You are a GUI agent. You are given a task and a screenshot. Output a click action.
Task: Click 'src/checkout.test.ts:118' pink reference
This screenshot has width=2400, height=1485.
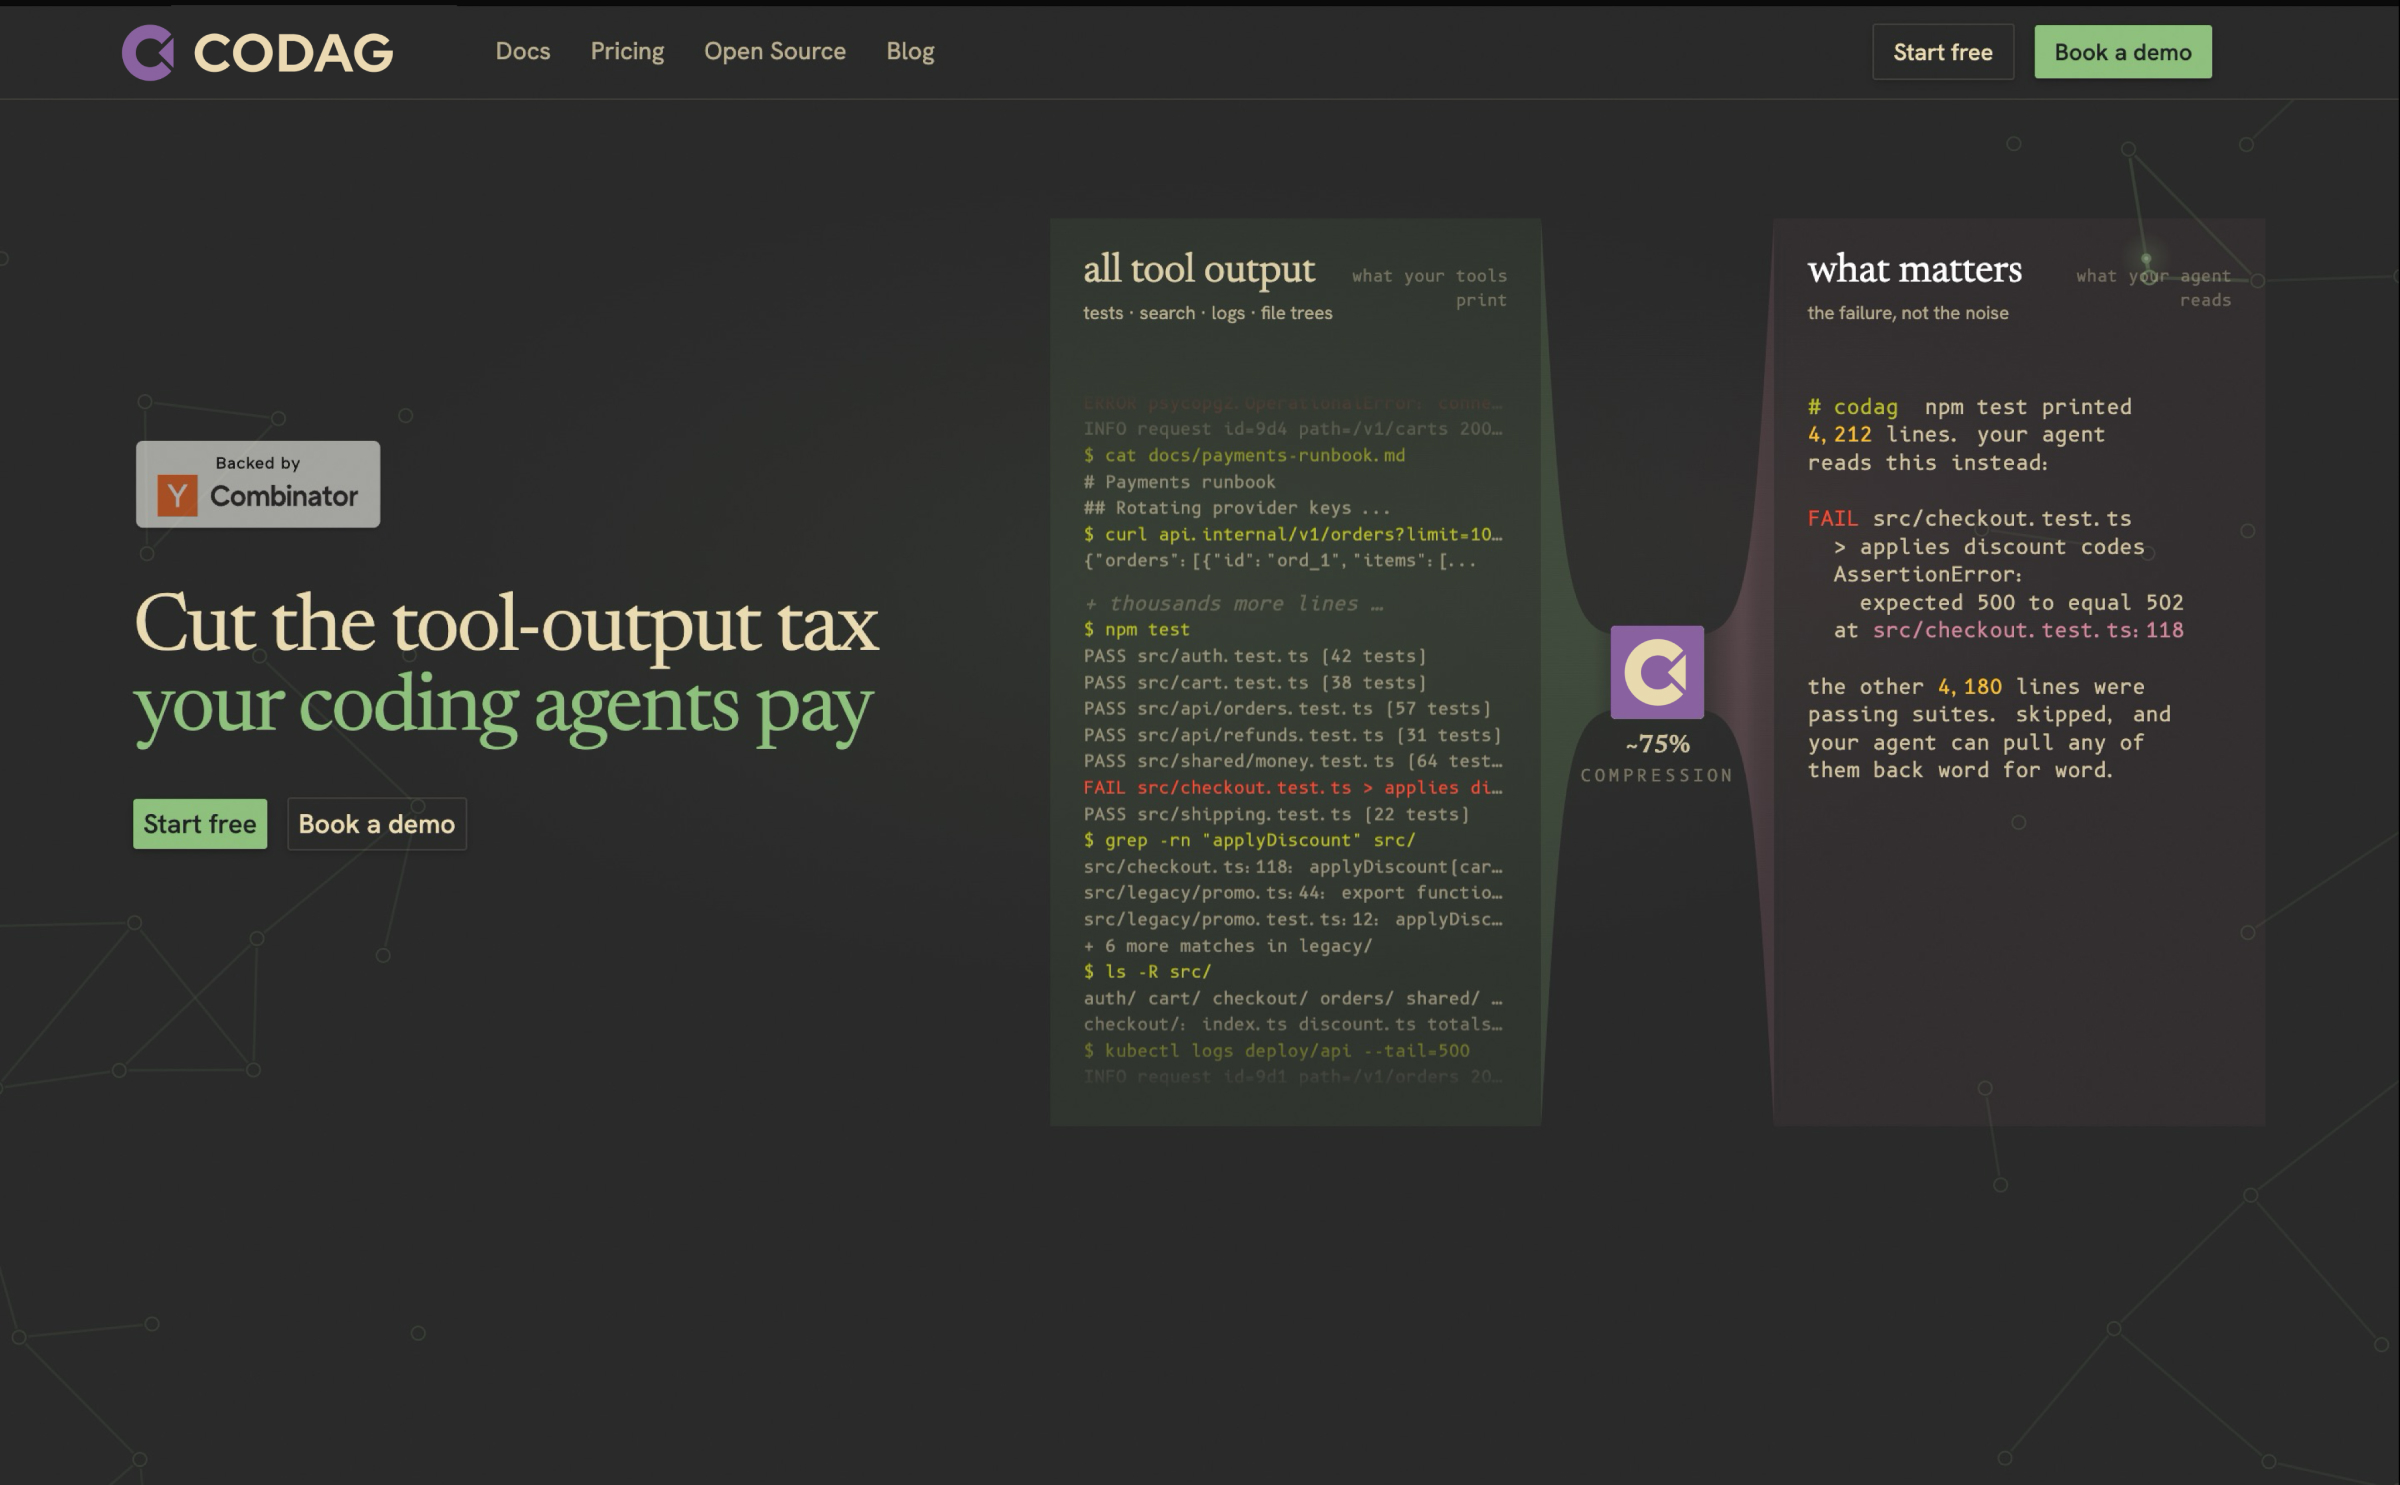point(2028,630)
